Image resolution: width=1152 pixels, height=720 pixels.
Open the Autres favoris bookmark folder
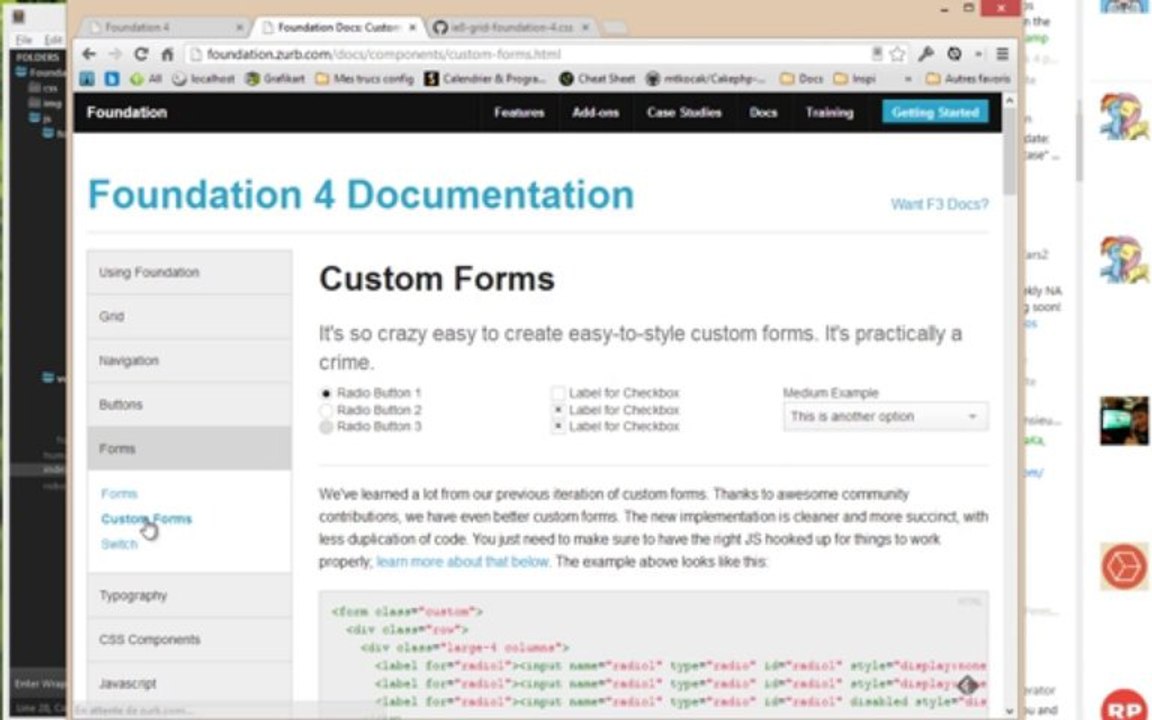point(968,79)
